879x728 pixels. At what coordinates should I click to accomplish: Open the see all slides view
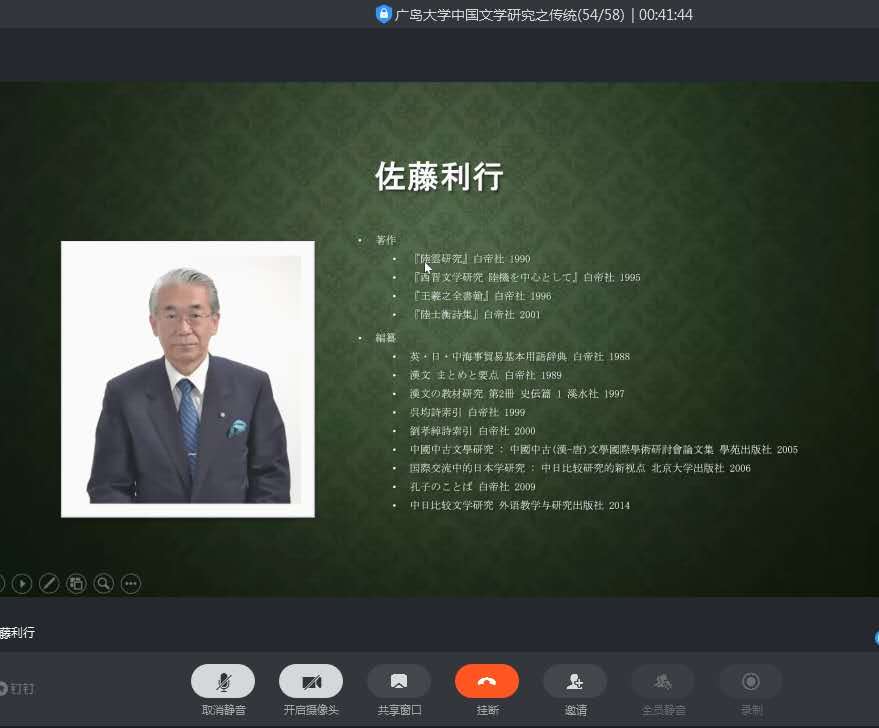[76, 583]
